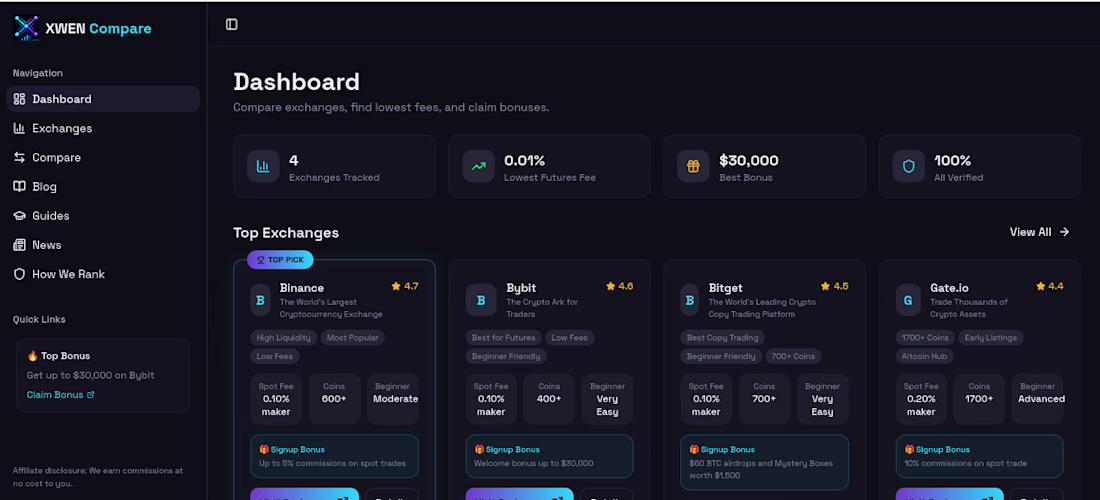Click the All Verified shield icon
This screenshot has width=1100, height=500.
click(x=908, y=166)
